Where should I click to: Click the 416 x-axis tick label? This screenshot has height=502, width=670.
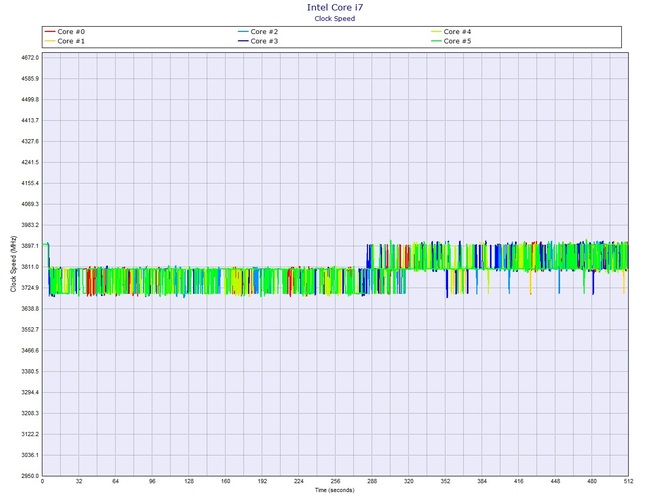518,481
